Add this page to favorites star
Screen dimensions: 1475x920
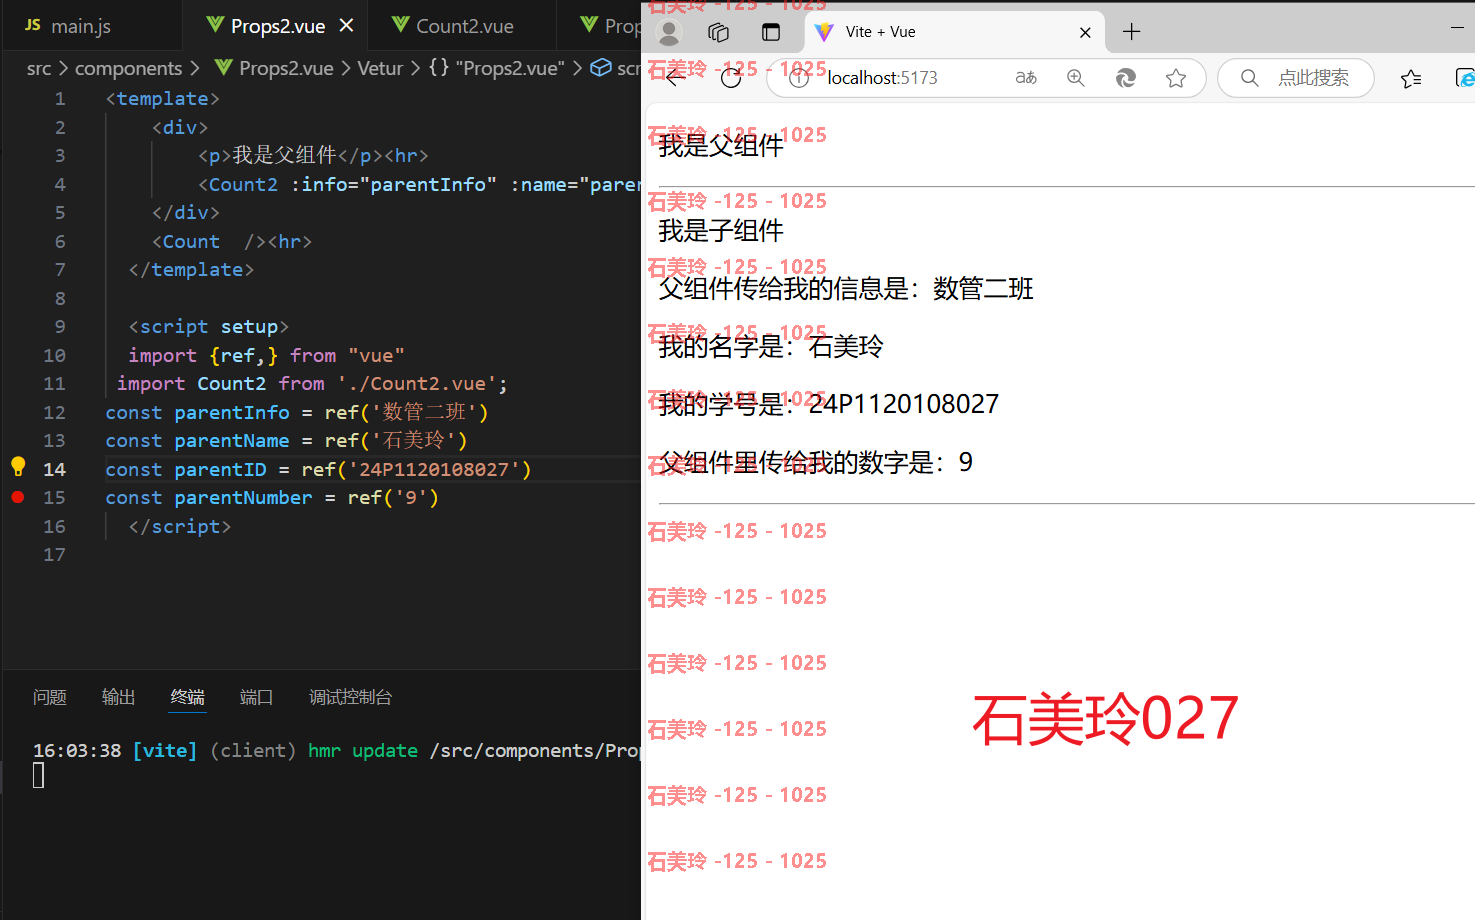[x=1176, y=78]
